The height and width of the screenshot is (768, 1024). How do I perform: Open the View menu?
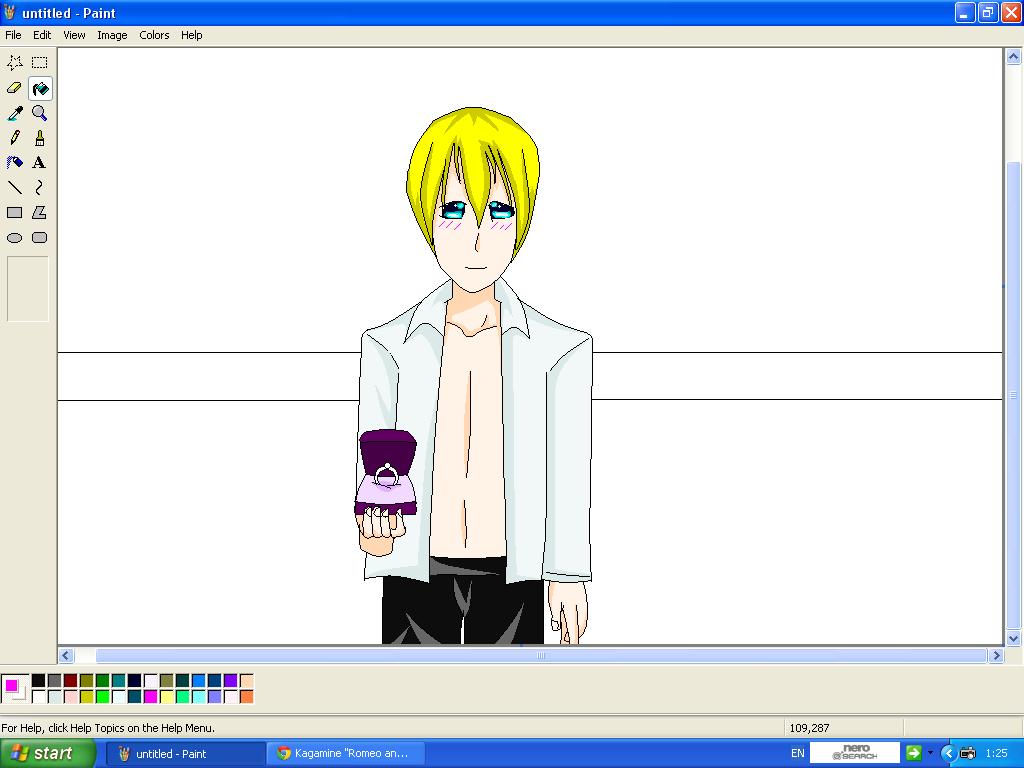pos(74,35)
